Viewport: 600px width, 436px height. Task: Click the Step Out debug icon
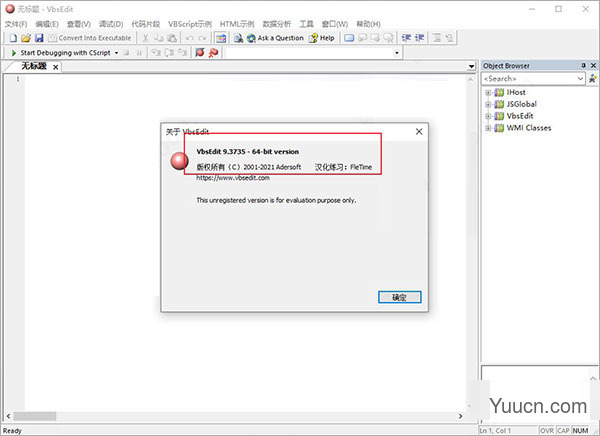click(x=182, y=52)
